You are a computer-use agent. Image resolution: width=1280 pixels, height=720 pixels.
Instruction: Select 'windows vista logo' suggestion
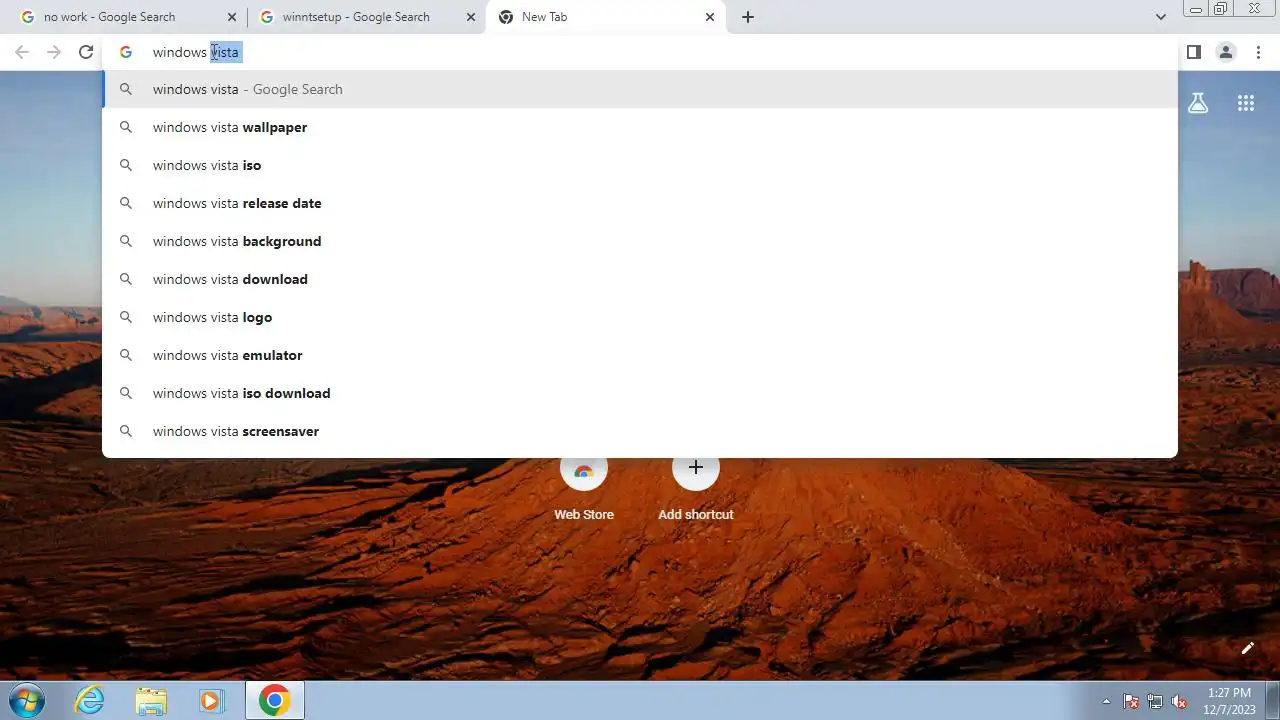click(640, 317)
